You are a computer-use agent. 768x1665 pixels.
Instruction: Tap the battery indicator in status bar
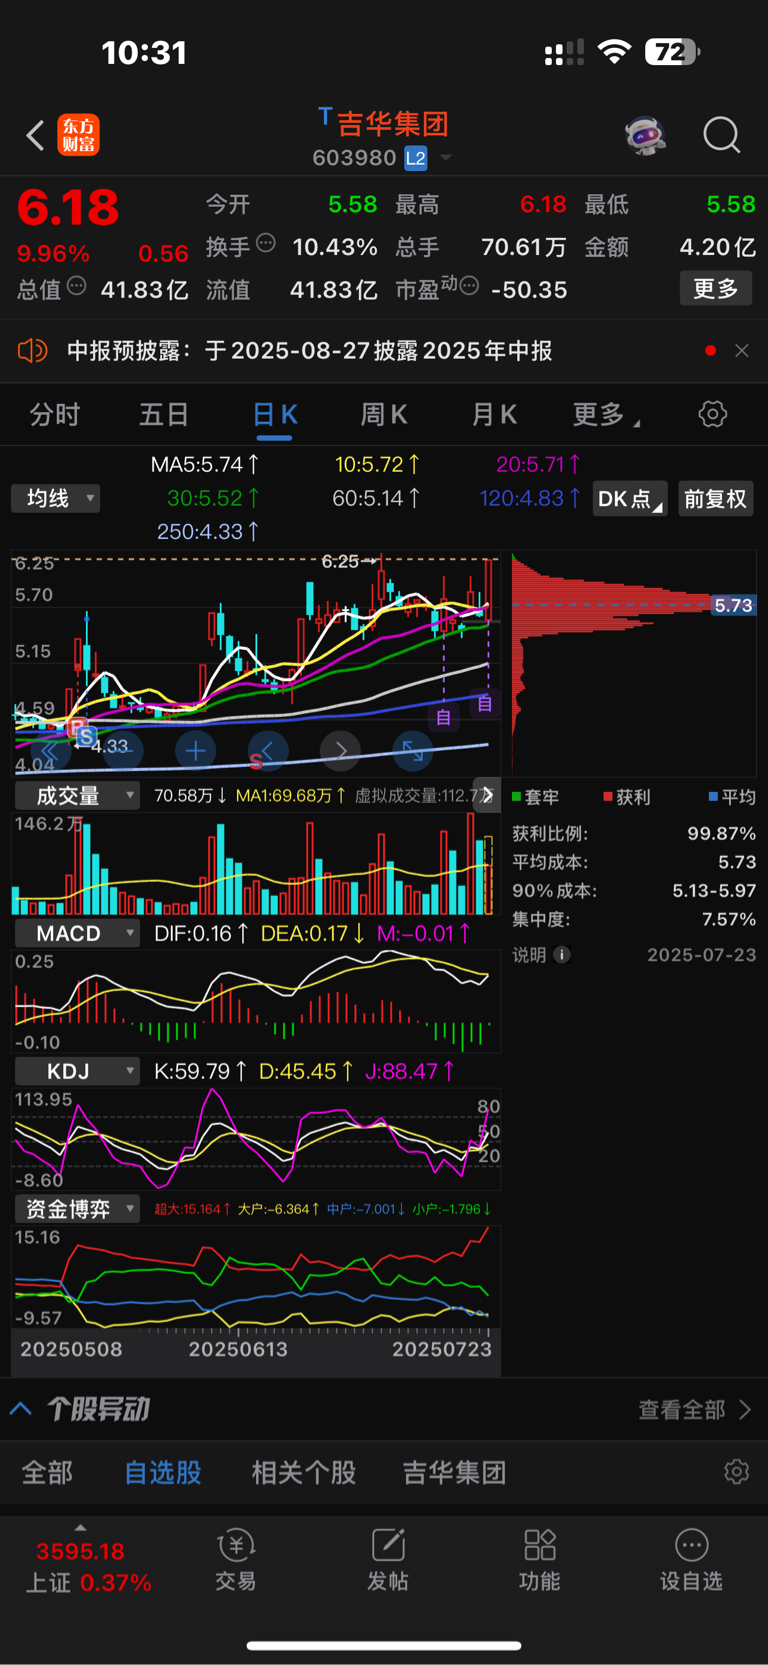pos(672,52)
